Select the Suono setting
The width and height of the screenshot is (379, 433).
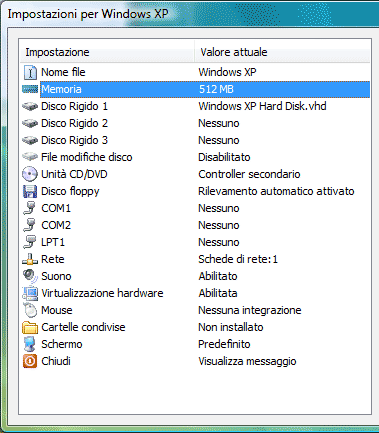[56, 276]
